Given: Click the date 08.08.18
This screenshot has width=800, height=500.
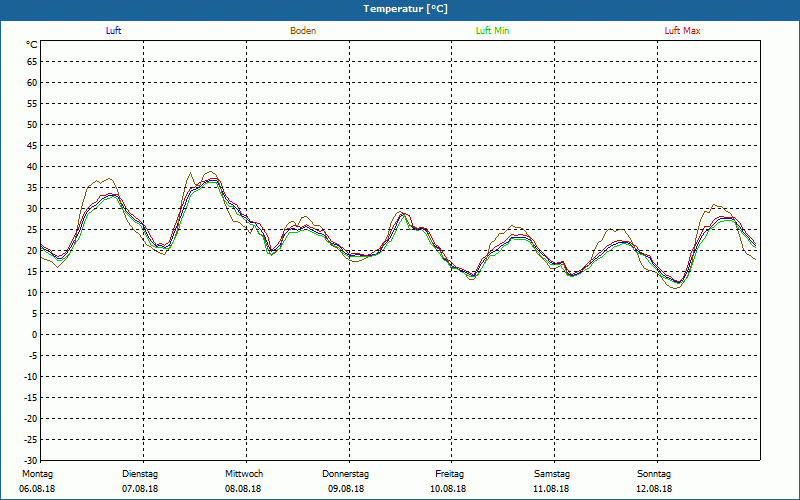Looking at the screenshot, I should 243,489.
